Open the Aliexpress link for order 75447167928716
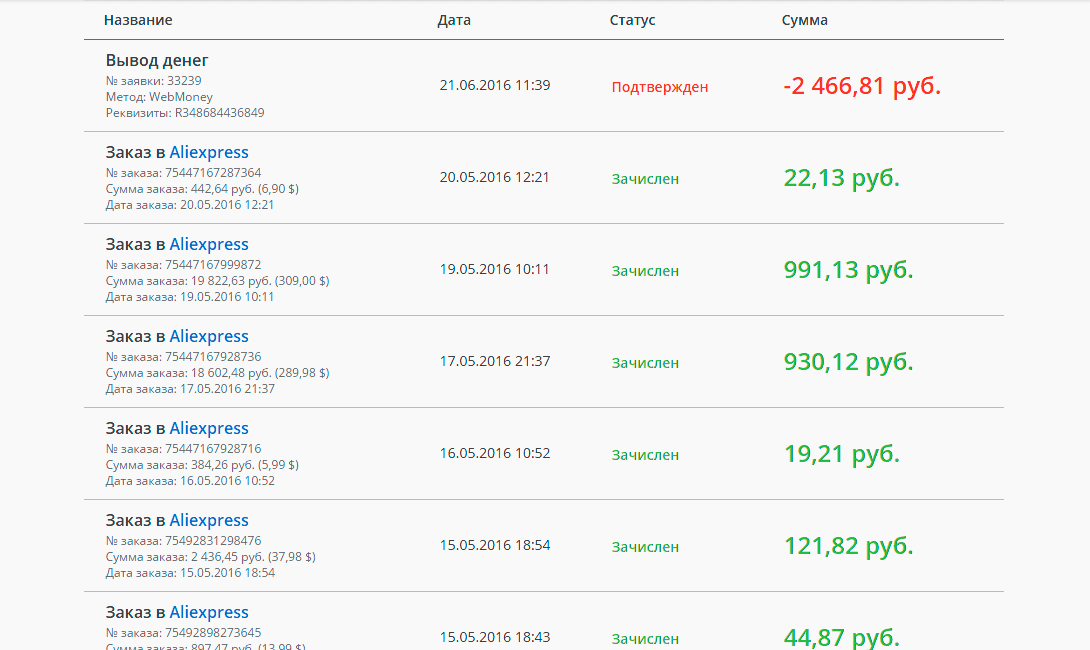Image resolution: width=1090 pixels, height=650 pixels. (x=209, y=428)
